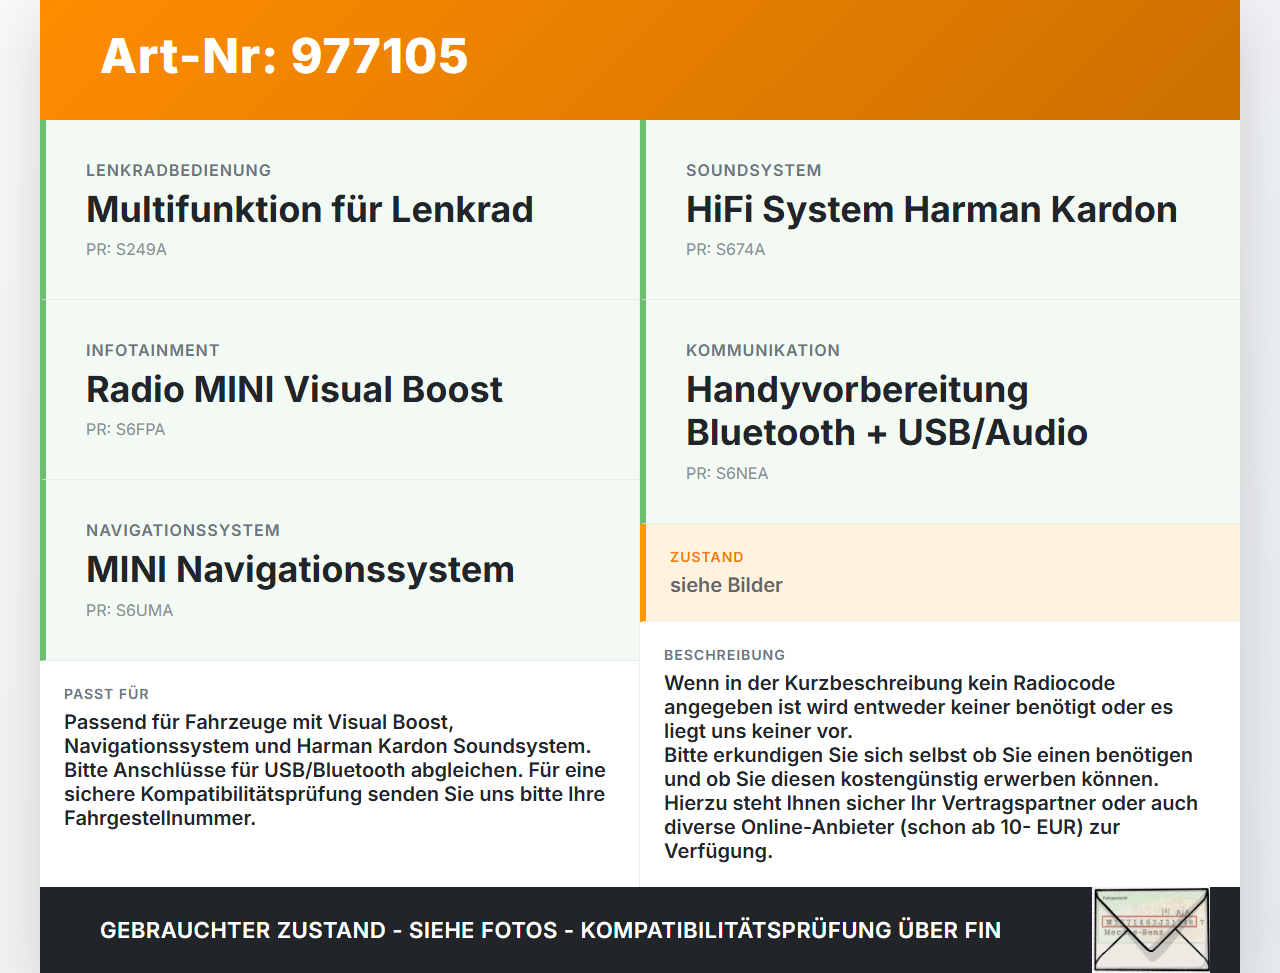
Task: Click the 'SOUNDSYSTEM' label
Action: [x=754, y=171]
